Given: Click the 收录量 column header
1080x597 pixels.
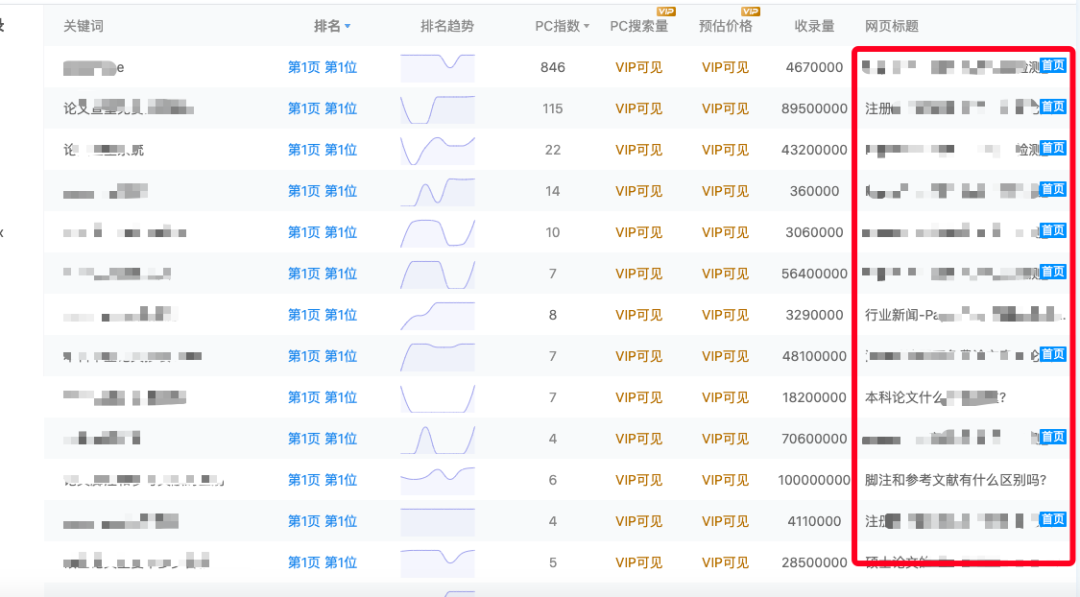Looking at the screenshot, I should 814,25.
